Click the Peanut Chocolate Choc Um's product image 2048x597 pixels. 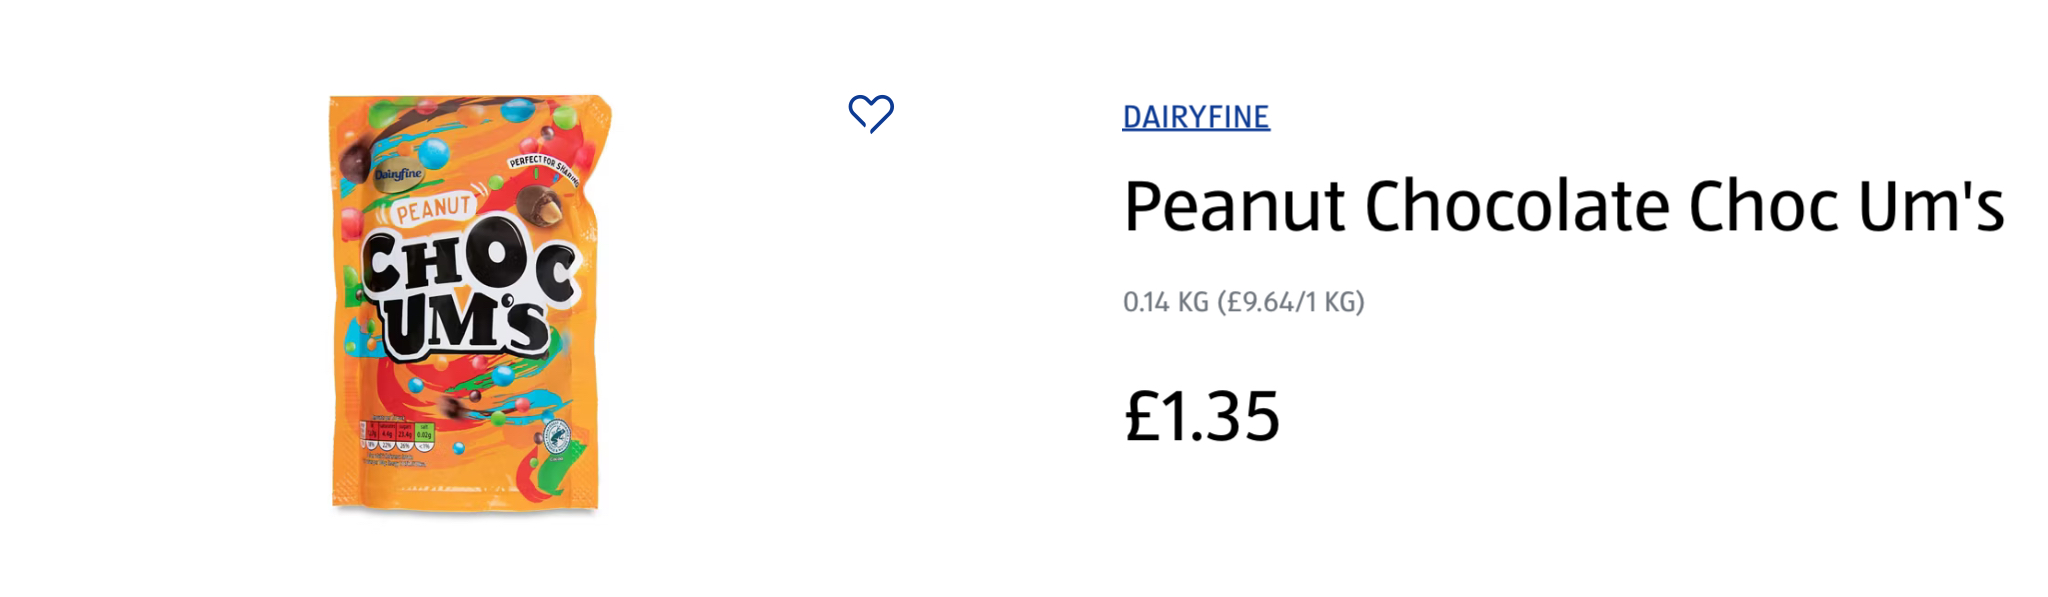[x=468, y=304]
